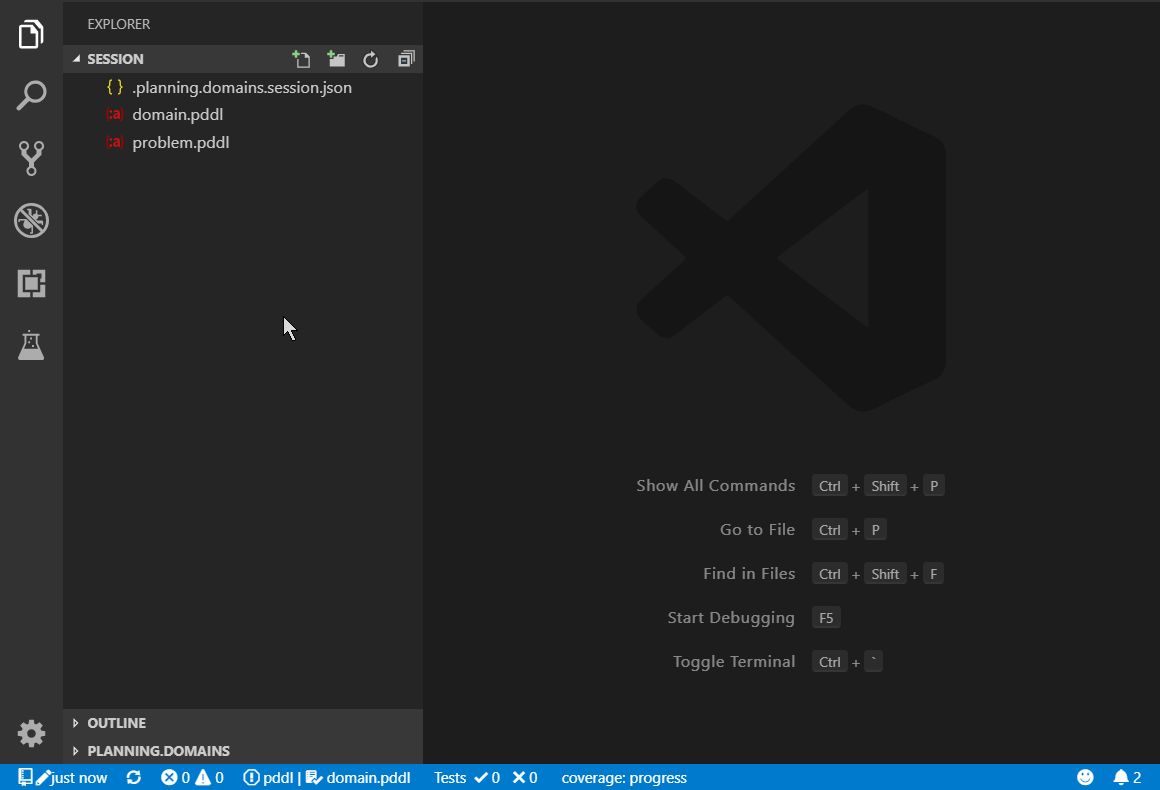Click the New File icon in SESSION
This screenshot has height=790, width=1160.
(301, 59)
